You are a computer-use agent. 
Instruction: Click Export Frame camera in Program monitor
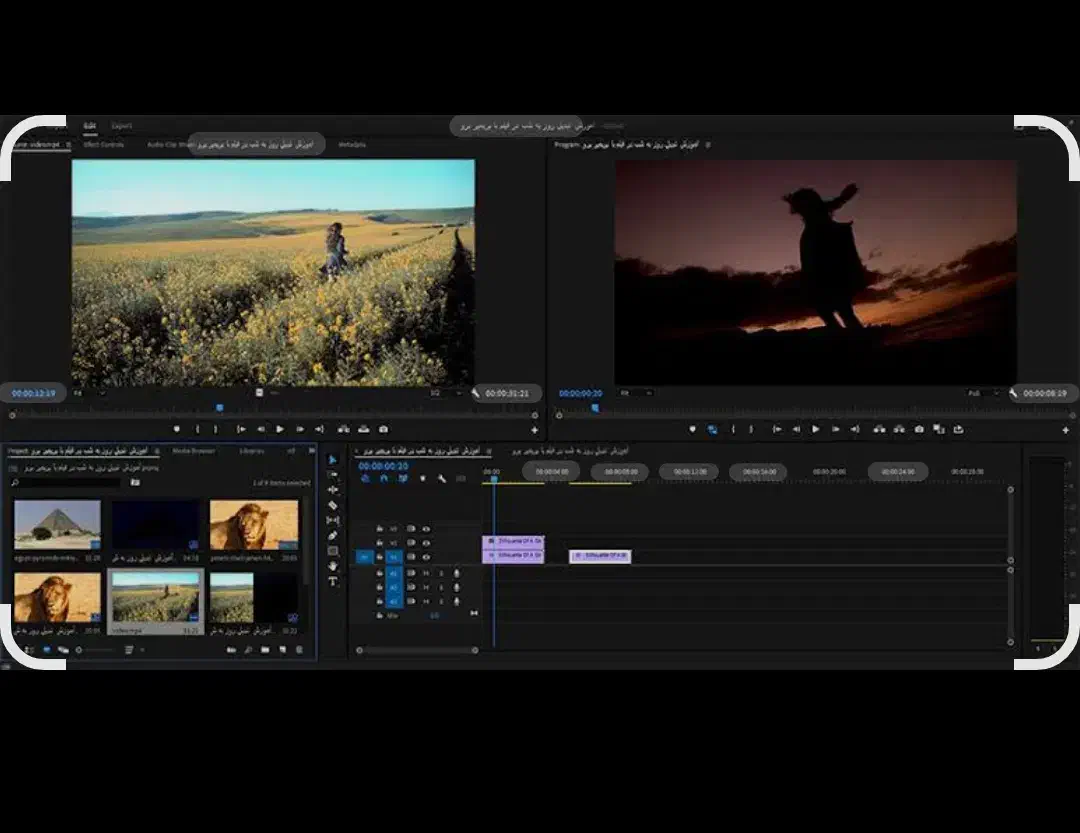click(x=919, y=429)
